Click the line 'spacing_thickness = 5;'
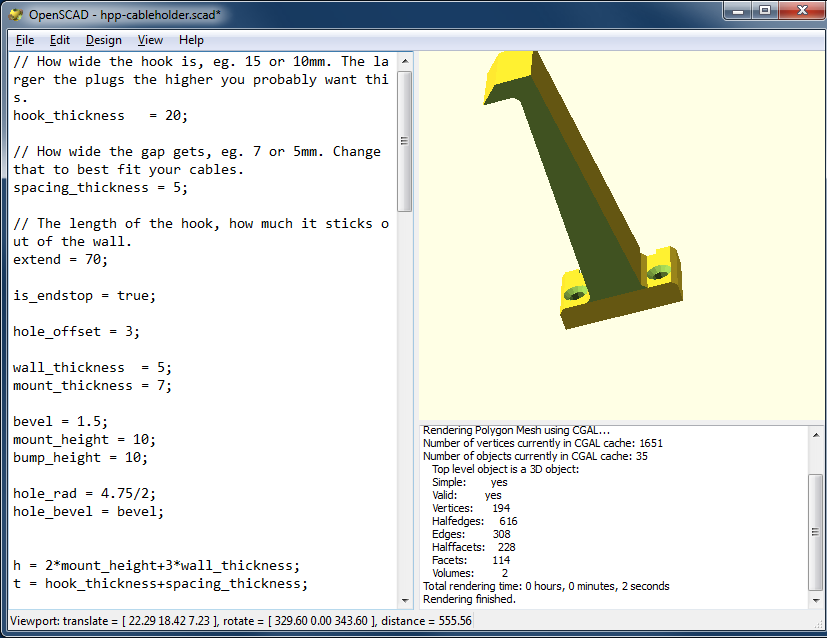827x638 pixels. click(100, 188)
